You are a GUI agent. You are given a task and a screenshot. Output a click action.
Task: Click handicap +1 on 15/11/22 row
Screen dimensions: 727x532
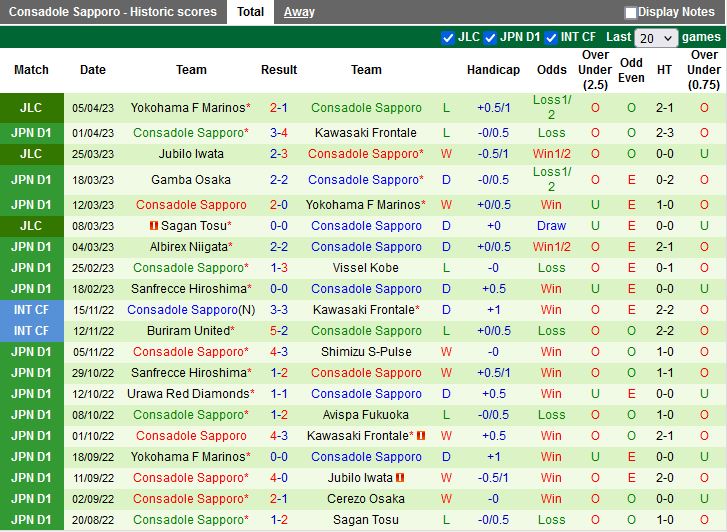(493, 310)
